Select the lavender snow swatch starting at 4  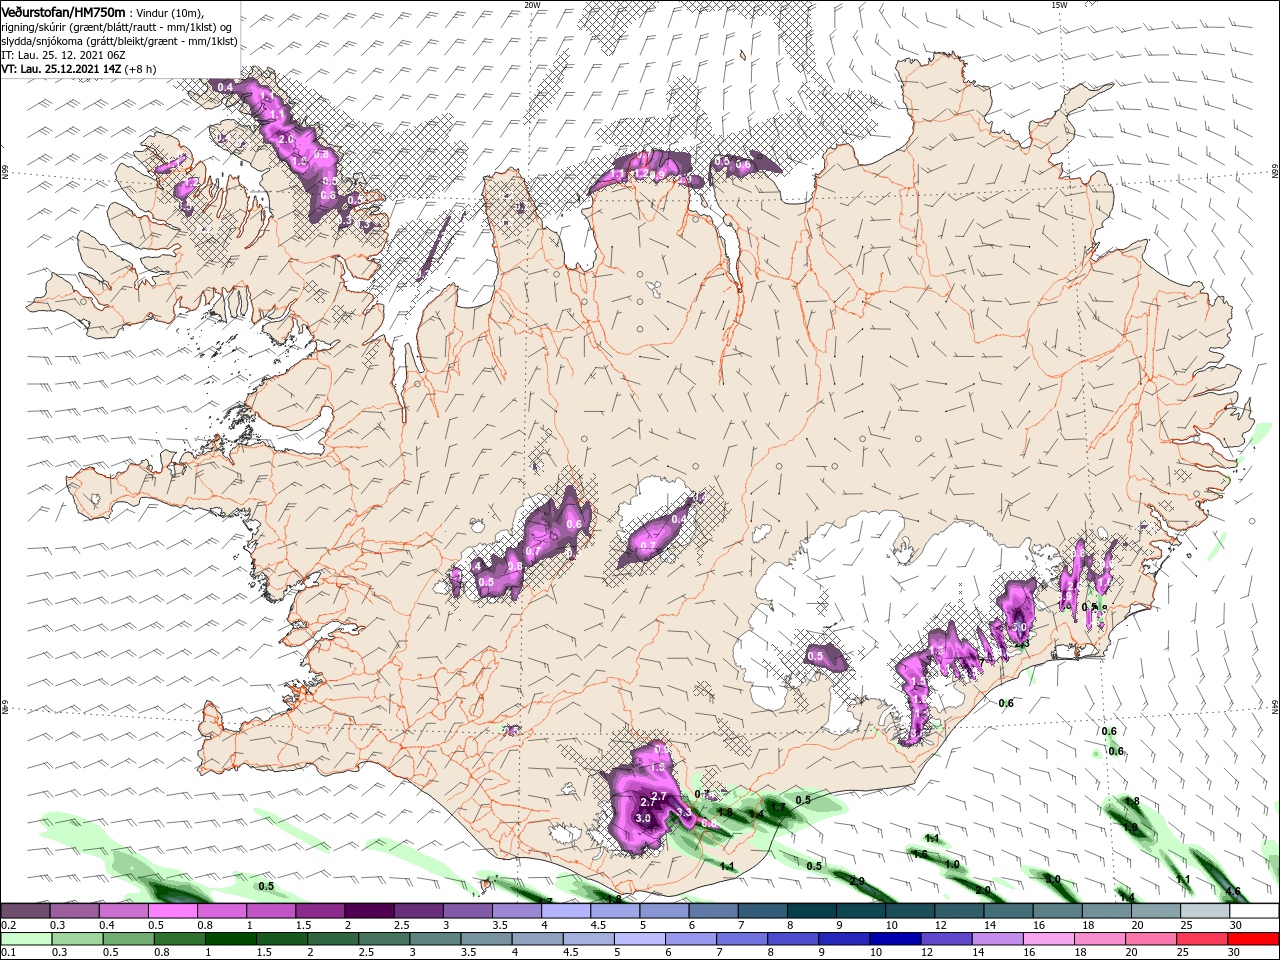[565, 911]
